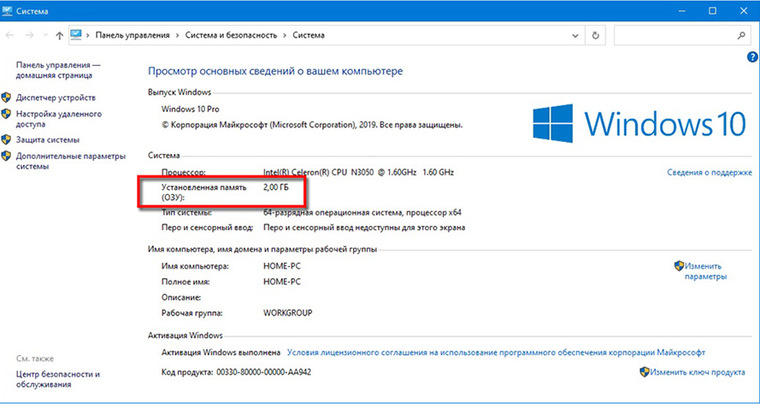This screenshot has height=408, width=760.
Task: Click 'Активация Windows выполнена' text
Action: point(221,352)
